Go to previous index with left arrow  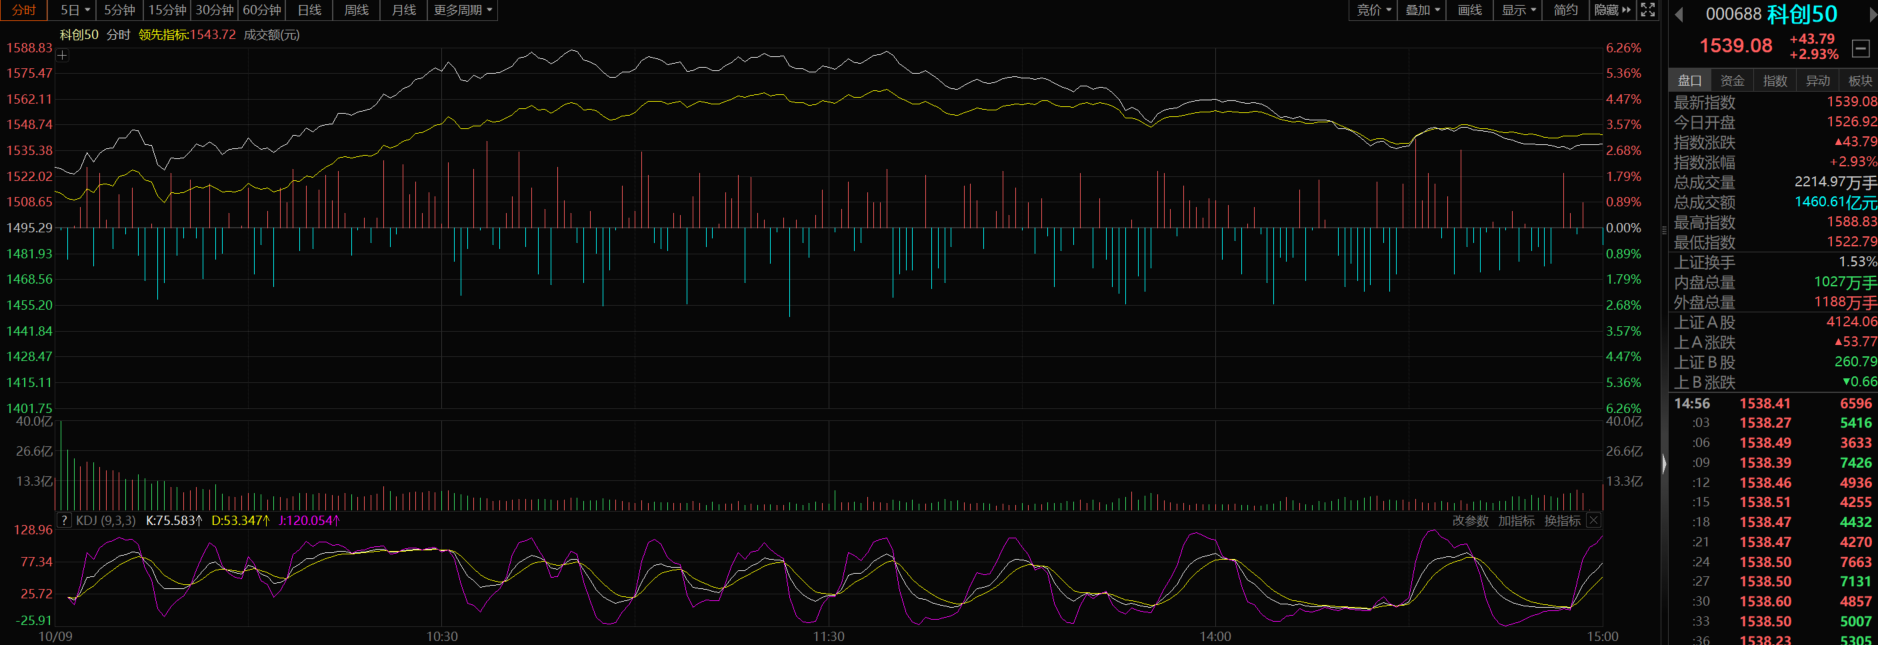coord(1679,14)
